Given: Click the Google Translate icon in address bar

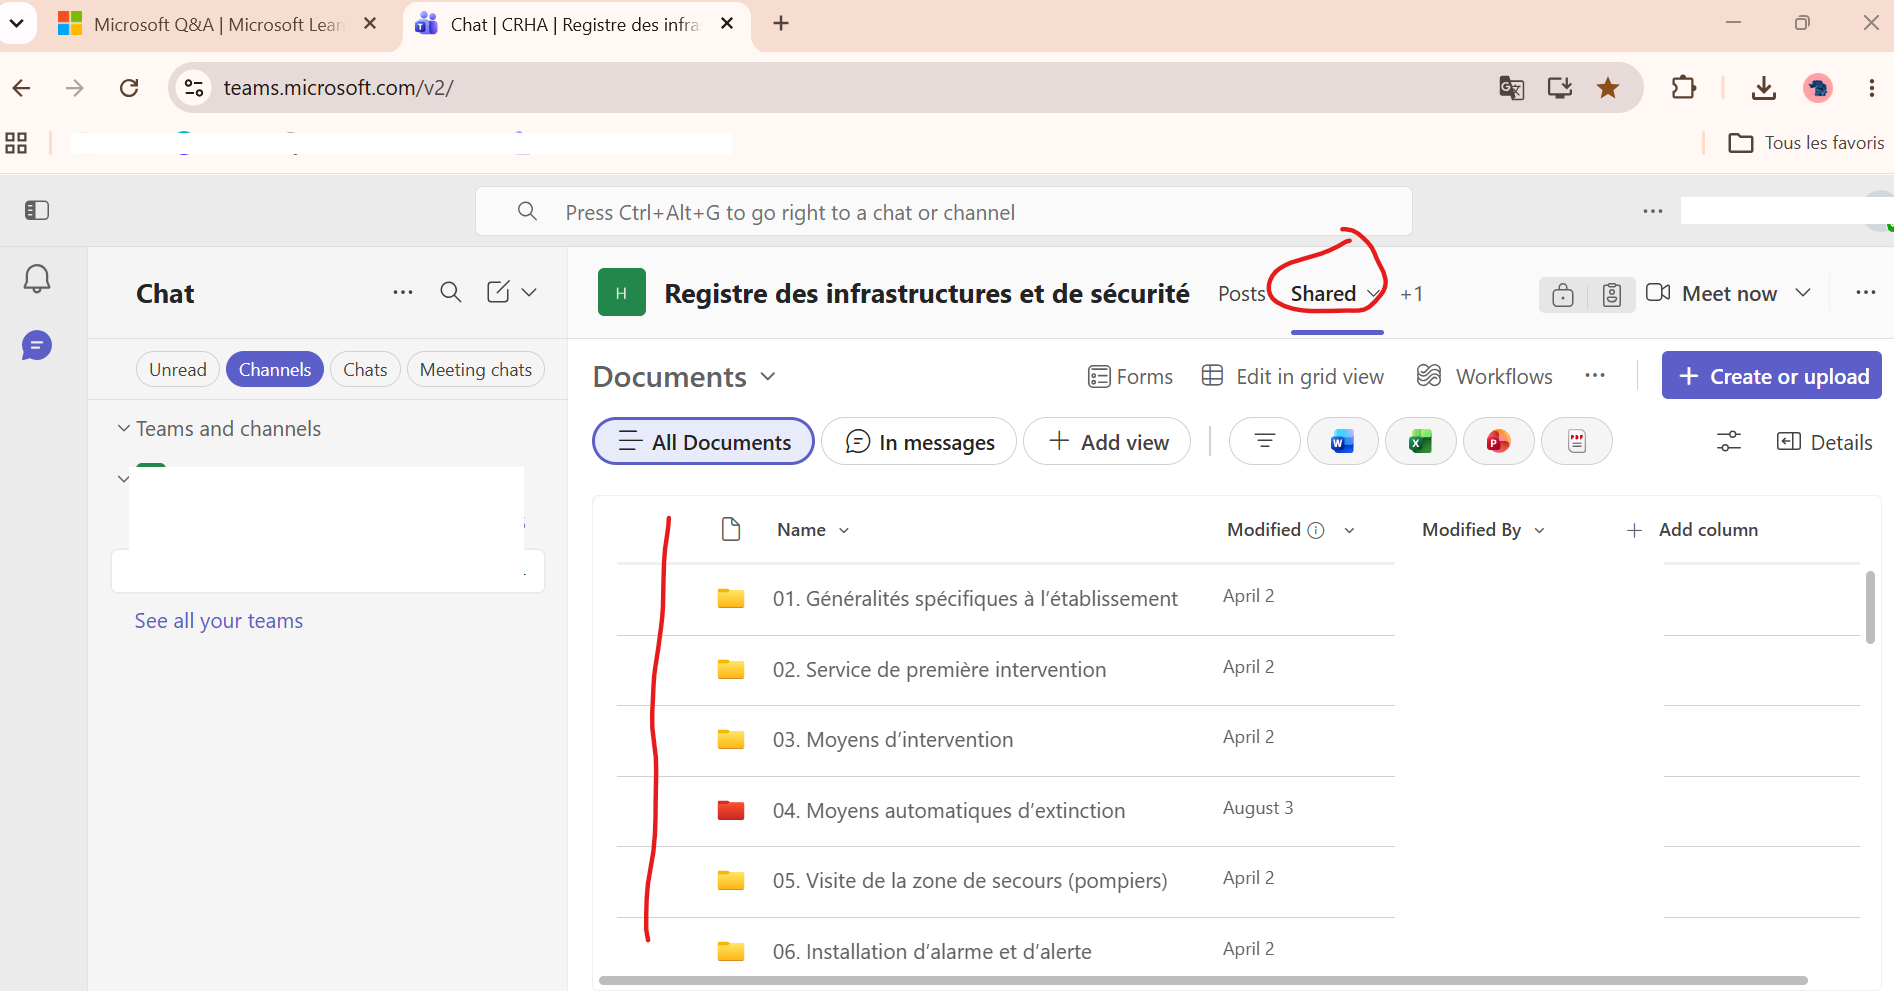Looking at the screenshot, I should tap(1512, 88).
